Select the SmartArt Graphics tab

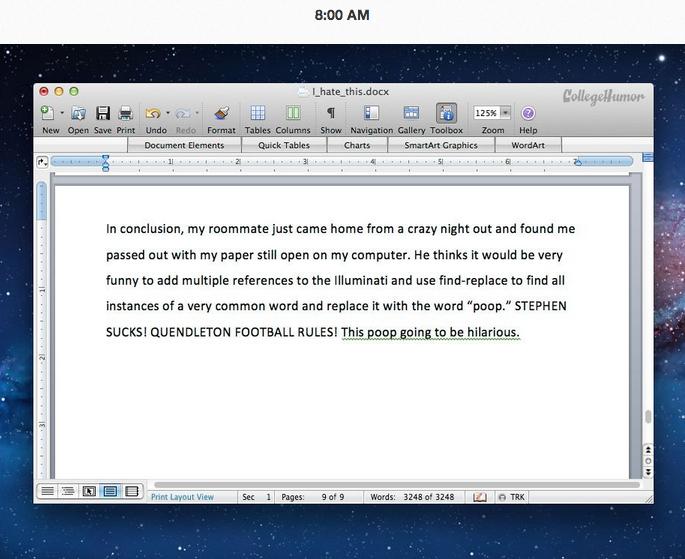click(x=440, y=145)
